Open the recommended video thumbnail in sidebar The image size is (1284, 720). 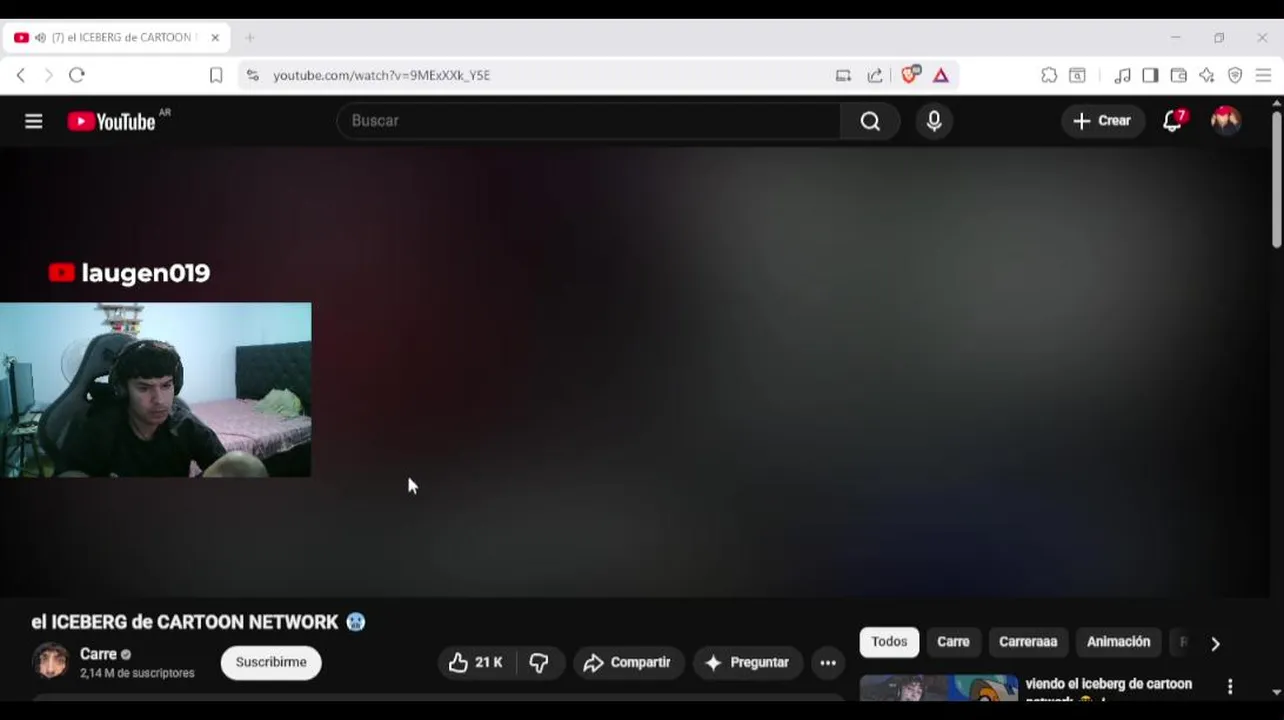(x=939, y=688)
